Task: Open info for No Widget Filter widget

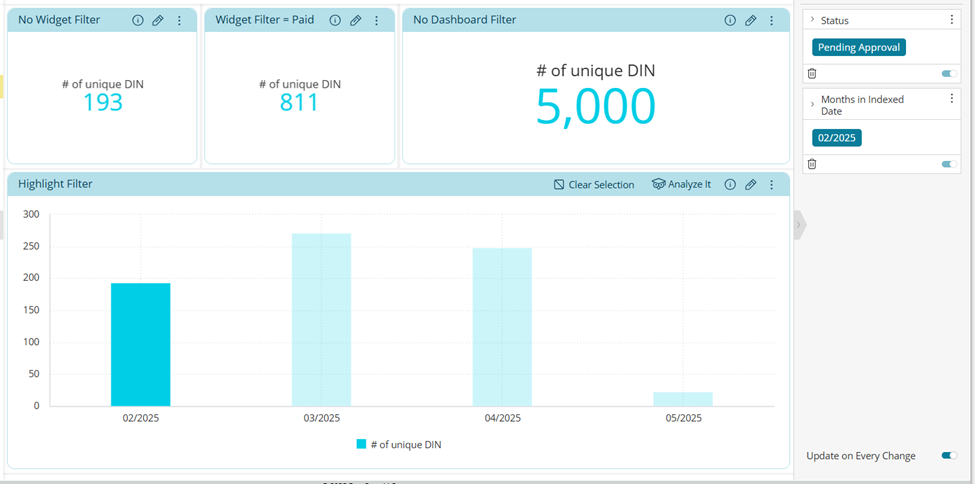Action: (x=137, y=21)
